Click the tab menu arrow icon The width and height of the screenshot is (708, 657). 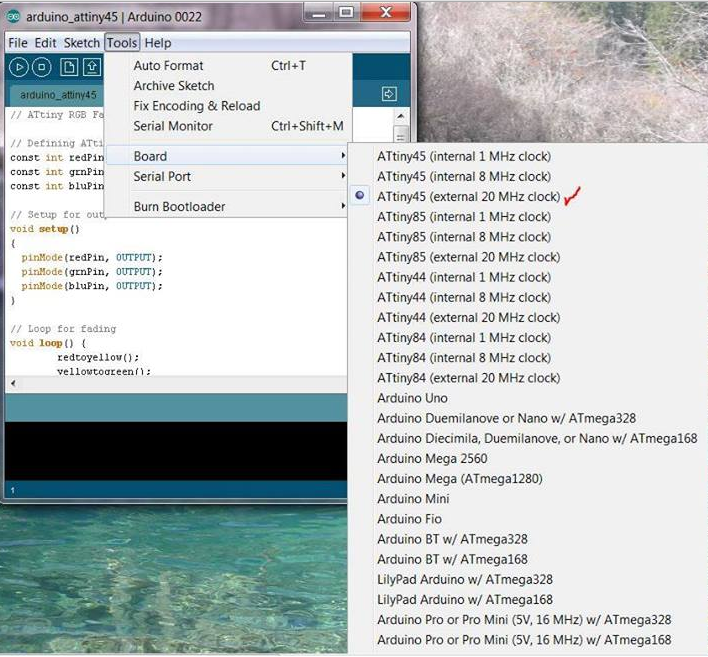click(x=389, y=94)
